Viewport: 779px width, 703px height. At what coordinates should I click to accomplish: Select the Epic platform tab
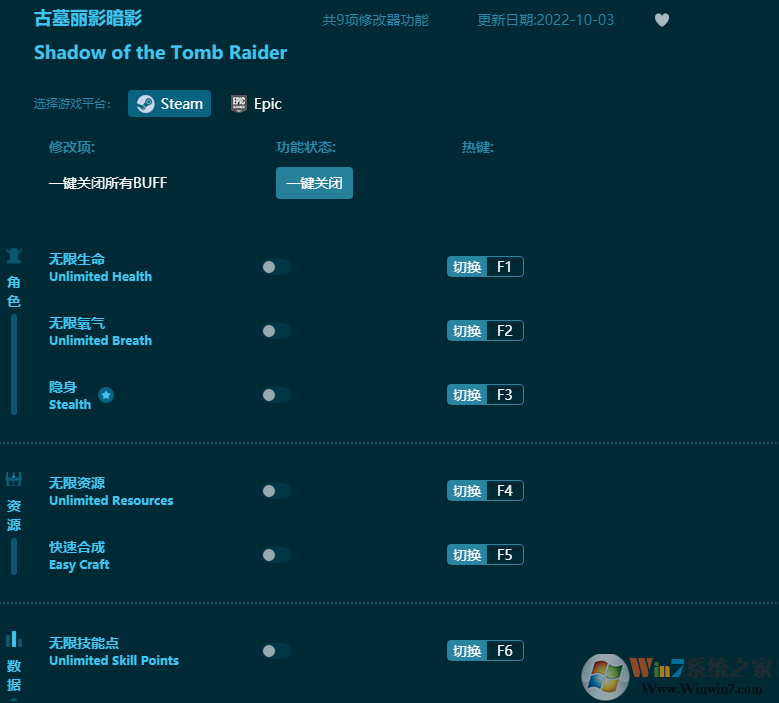pyautogui.click(x=257, y=104)
